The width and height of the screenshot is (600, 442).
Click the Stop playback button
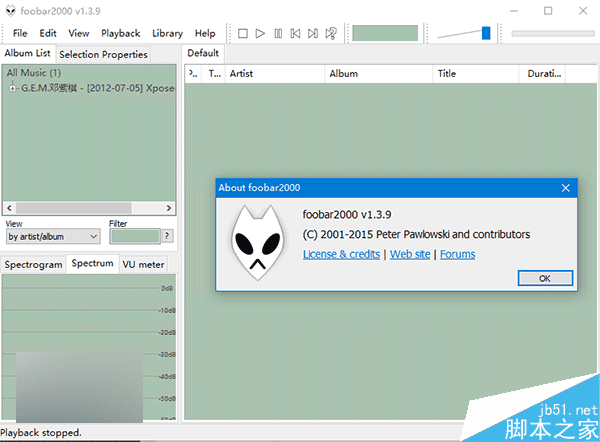[243, 34]
